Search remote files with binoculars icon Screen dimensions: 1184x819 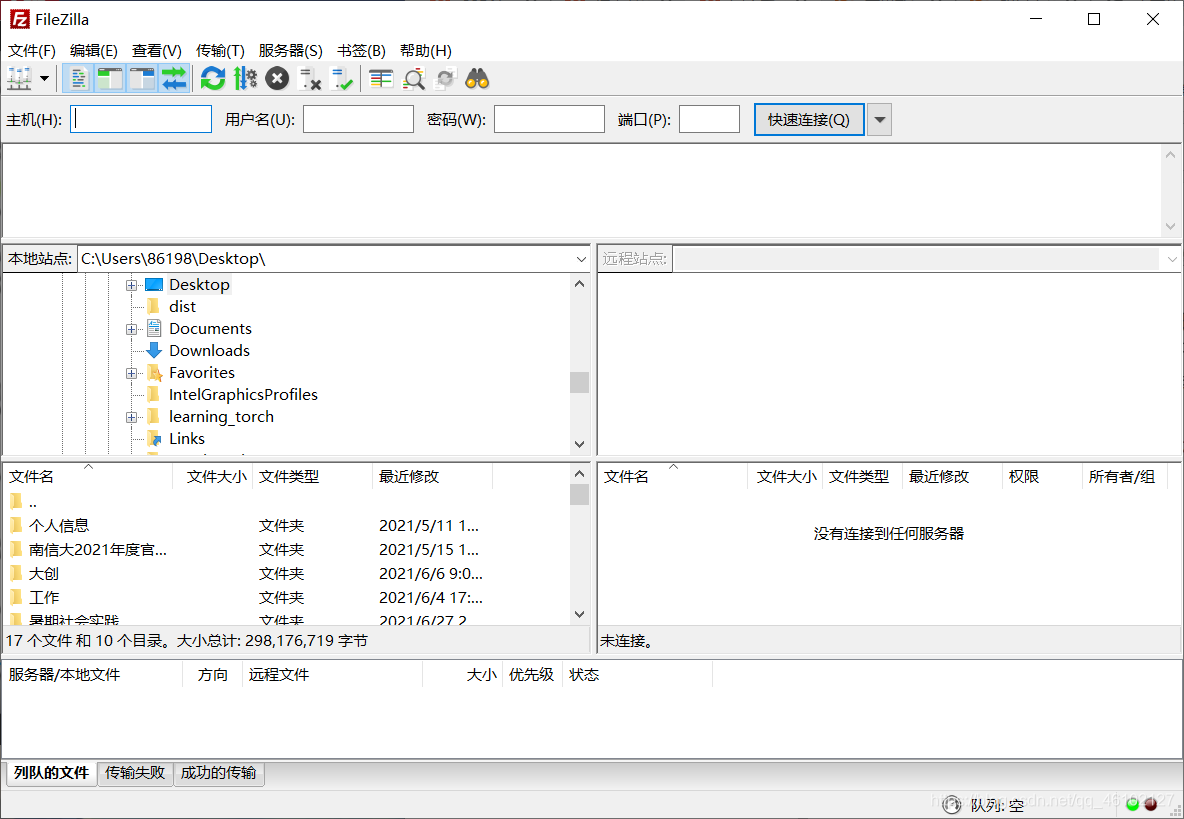(x=477, y=79)
